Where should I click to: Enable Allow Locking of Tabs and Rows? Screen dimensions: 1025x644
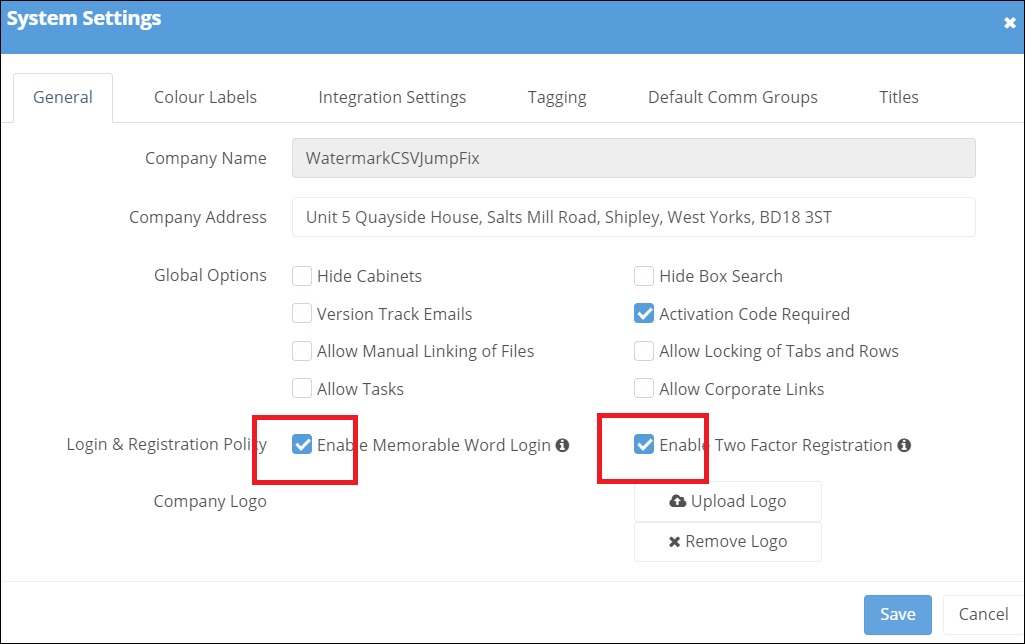pyautogui.click(x=644, y=351)
